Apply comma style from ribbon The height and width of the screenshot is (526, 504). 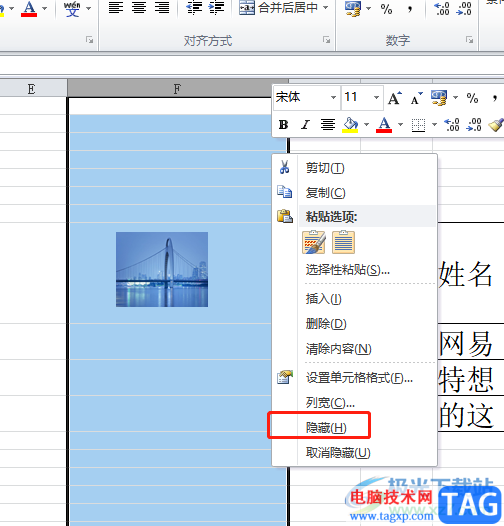[410, 9]
